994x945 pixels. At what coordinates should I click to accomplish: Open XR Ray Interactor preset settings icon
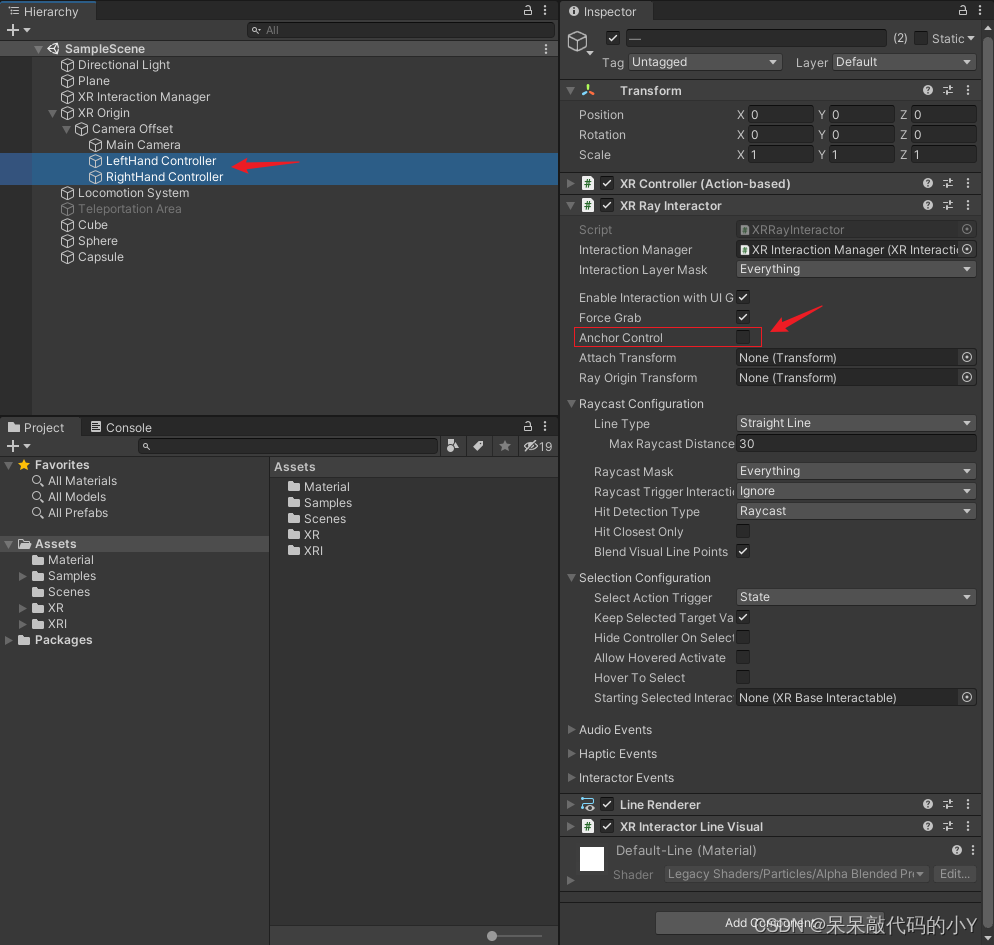(946, 205)
